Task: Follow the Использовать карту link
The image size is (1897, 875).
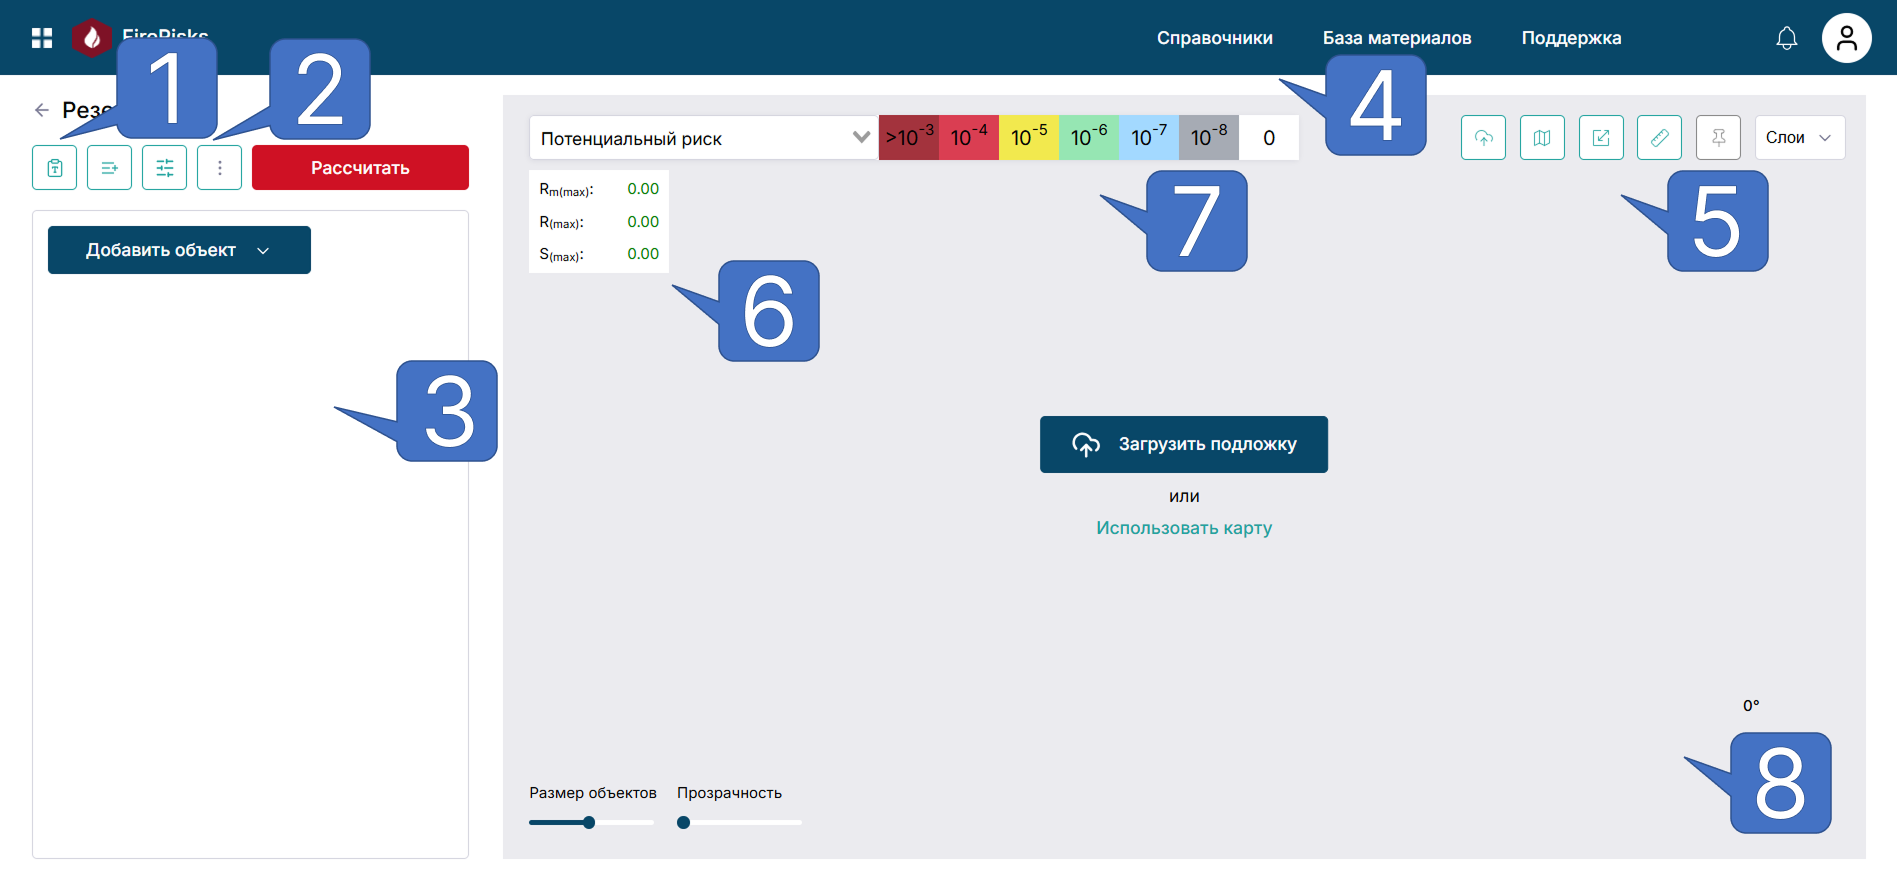Action: coord(1184,528)
